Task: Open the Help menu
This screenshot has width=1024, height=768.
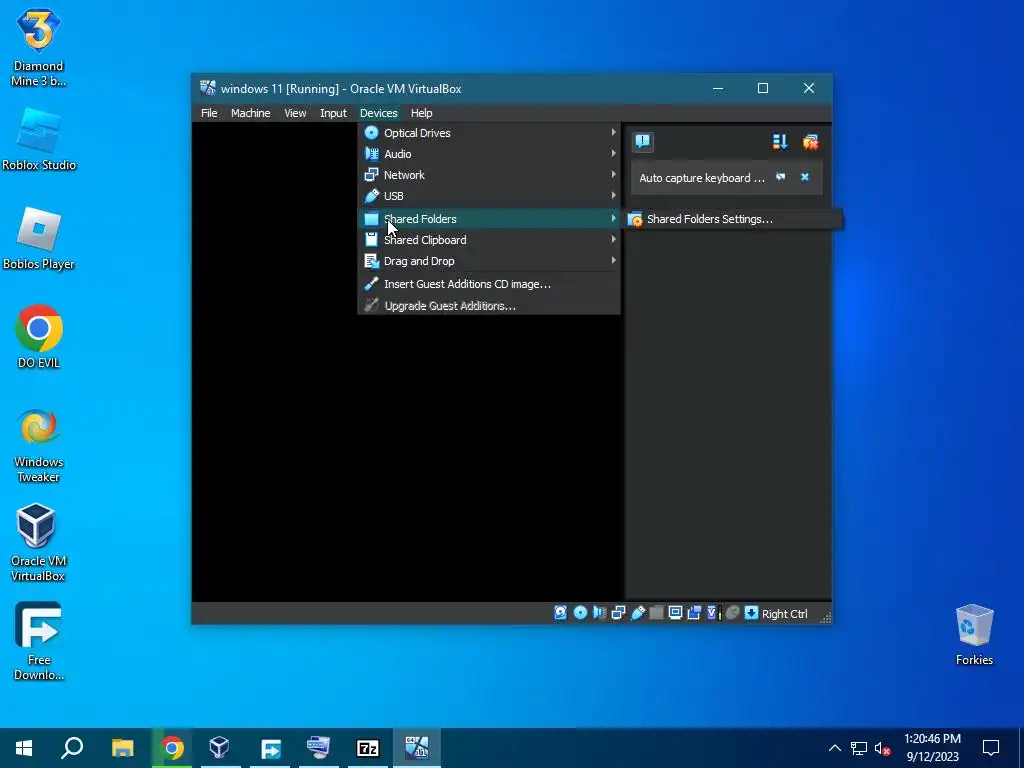Action: (x=421, y=113)
